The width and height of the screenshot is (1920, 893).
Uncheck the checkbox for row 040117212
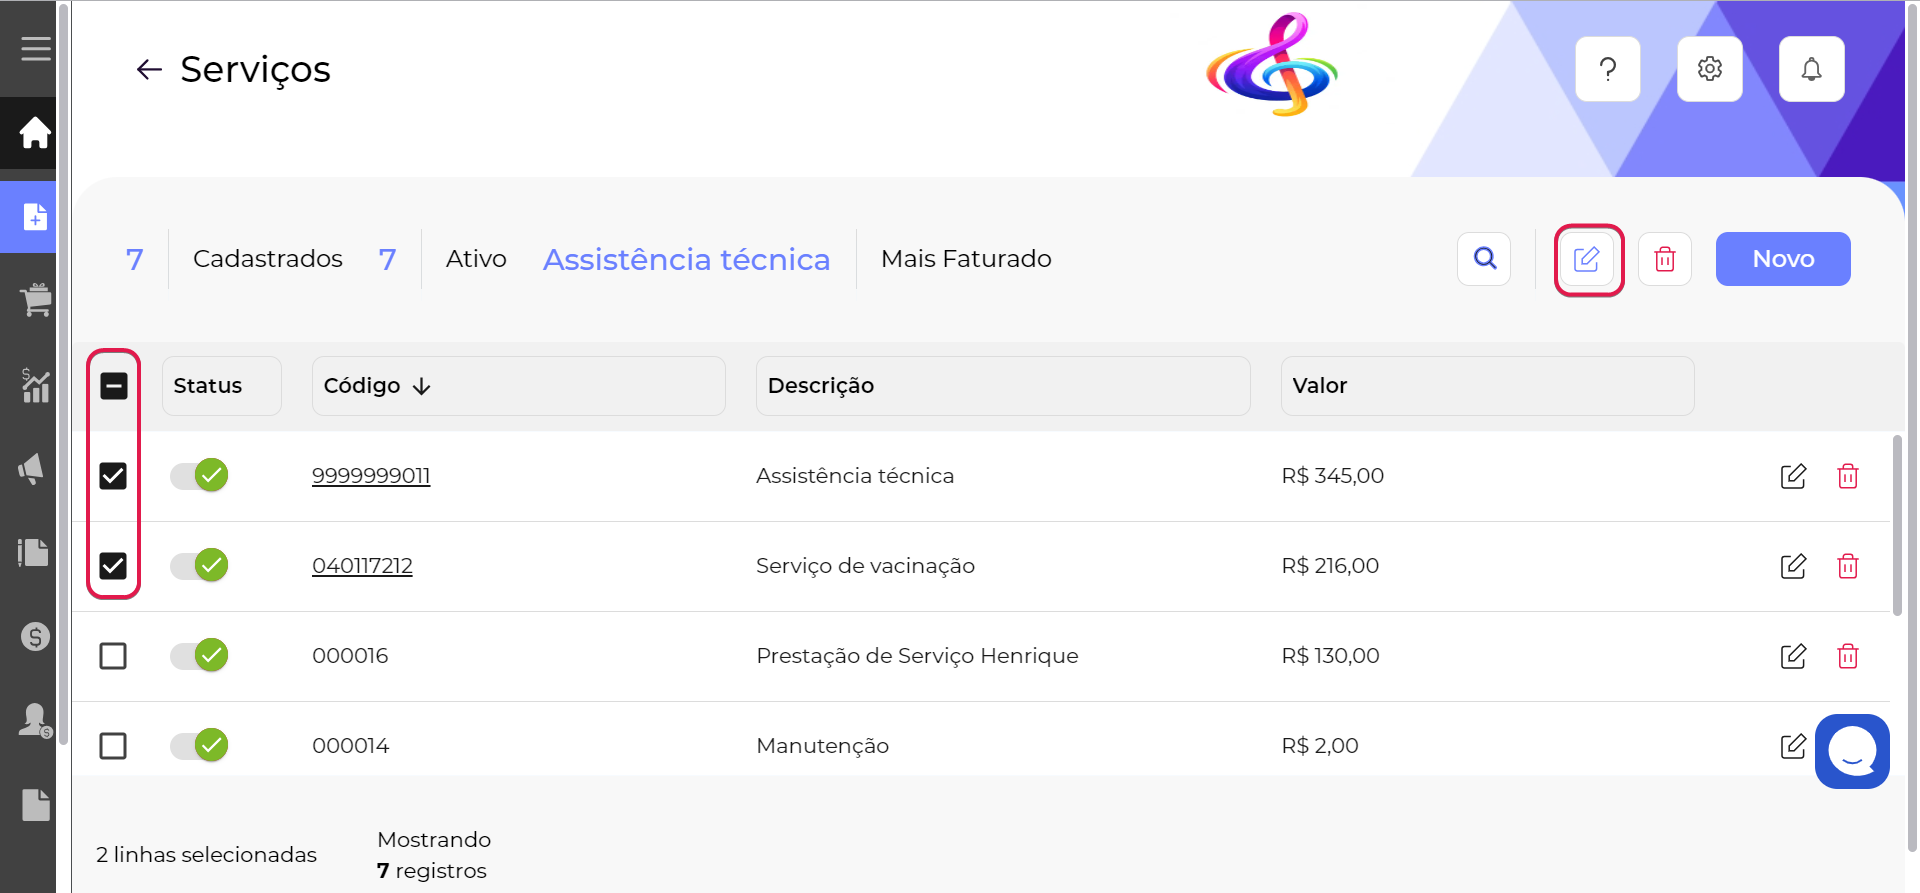coord(113,565)
